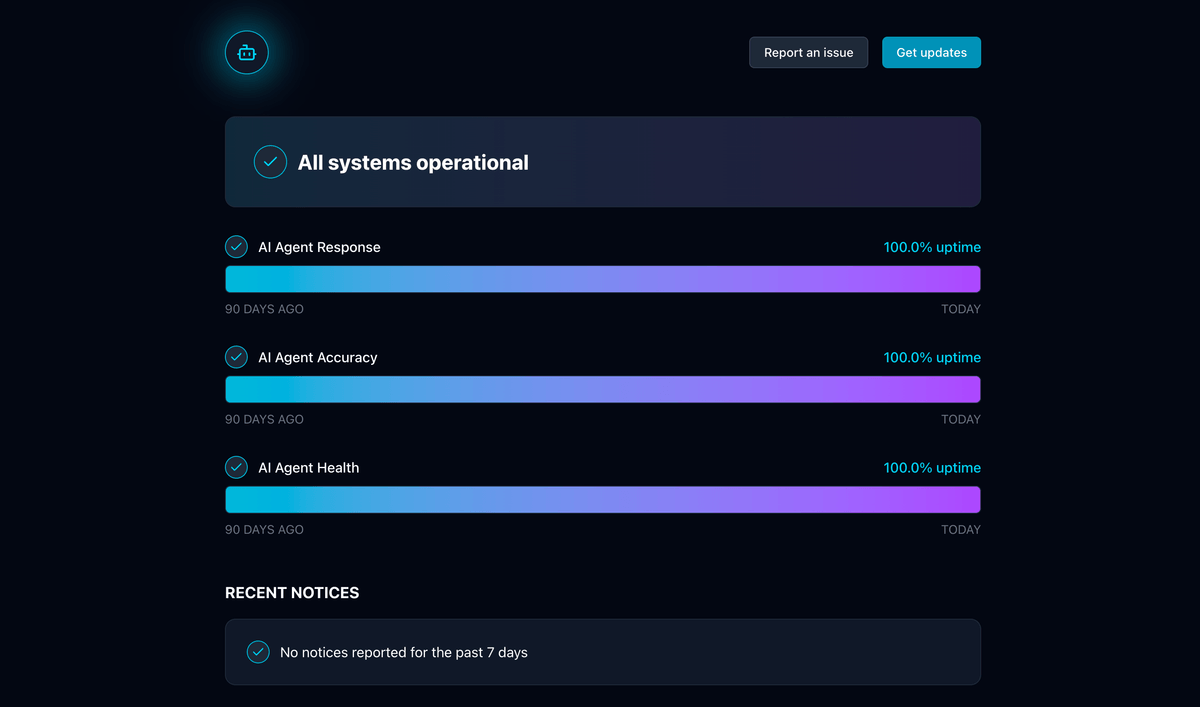Click the AI Agent Health uptime bar
The image size is (1200, 707).
pos(602,499)
